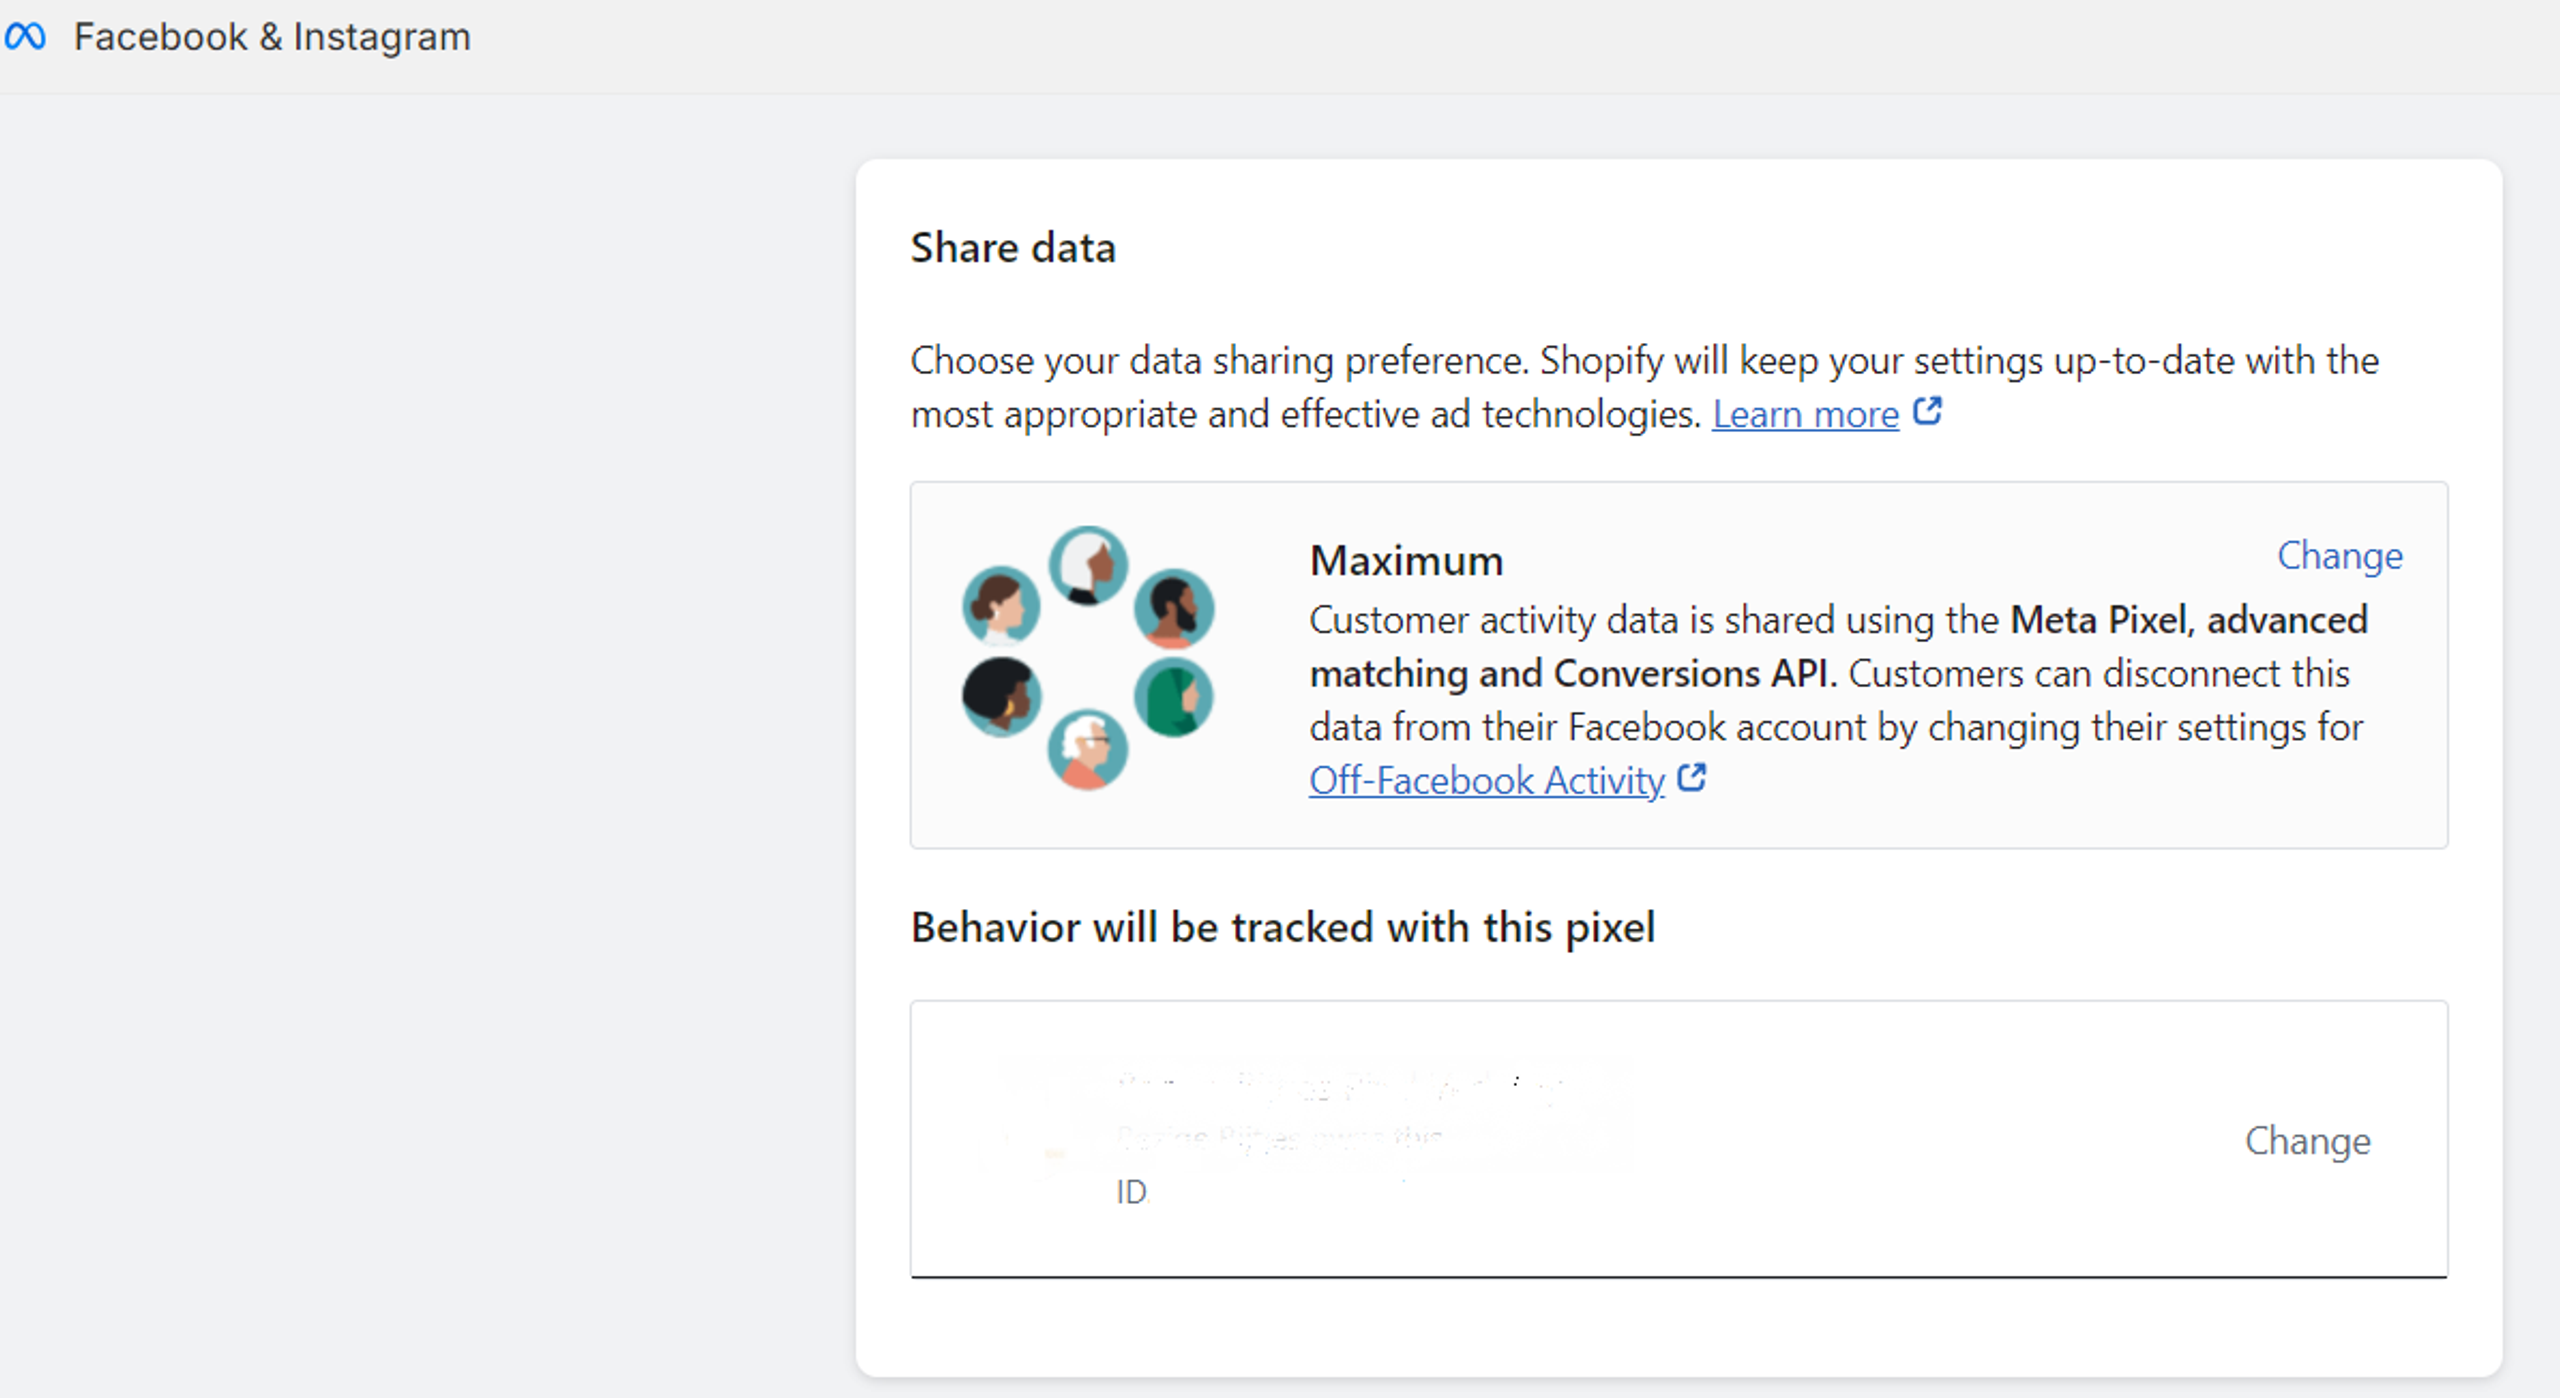Screen dimensions: 2560x1398
Task: Change the Maximum data sharing level
Action: click(2339, 556)
